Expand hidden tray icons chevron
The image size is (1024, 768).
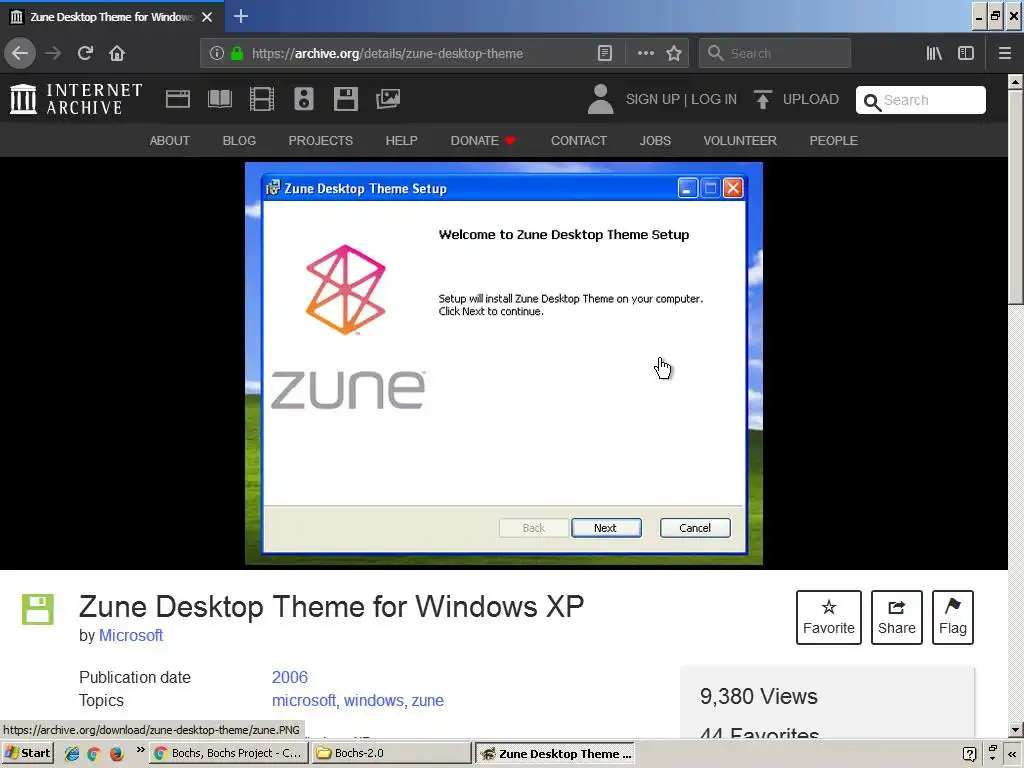pyautogui.click(x=1012, y=754)
